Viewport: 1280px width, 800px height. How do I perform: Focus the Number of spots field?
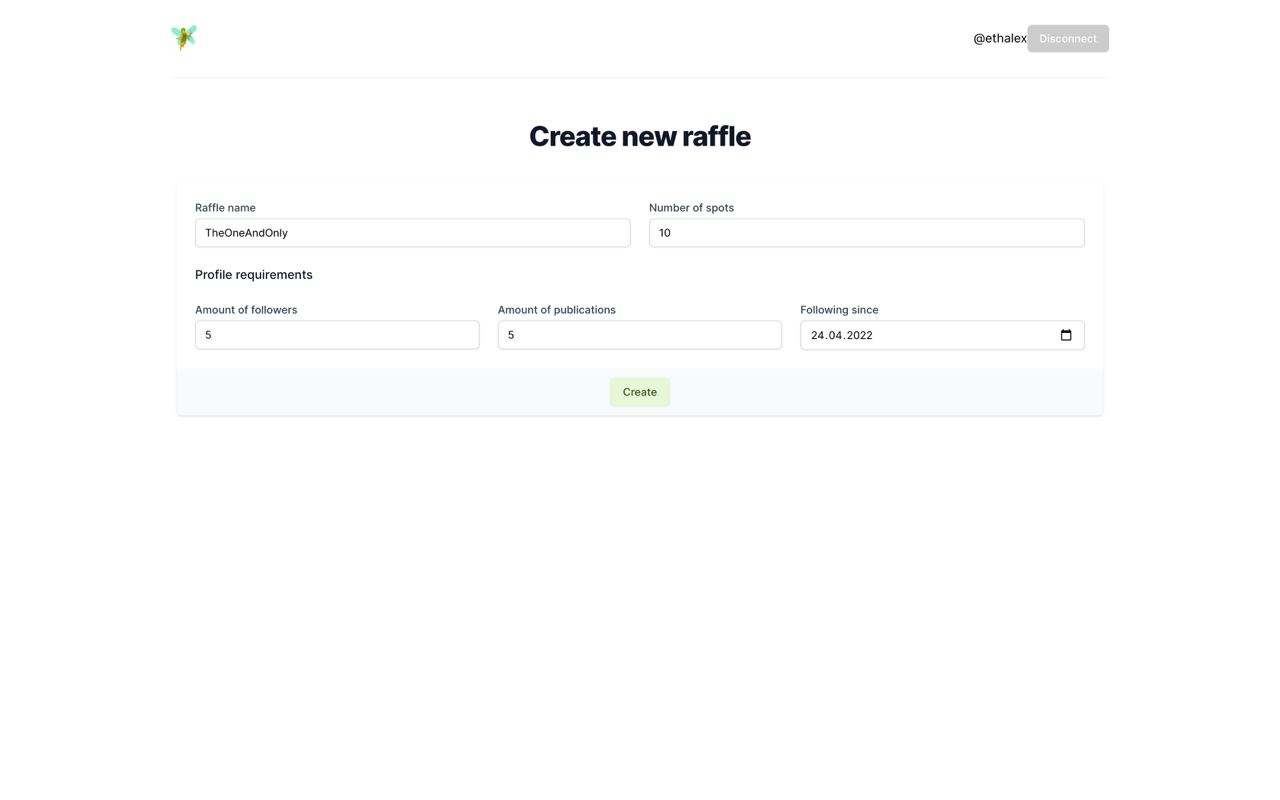point(867,233)
